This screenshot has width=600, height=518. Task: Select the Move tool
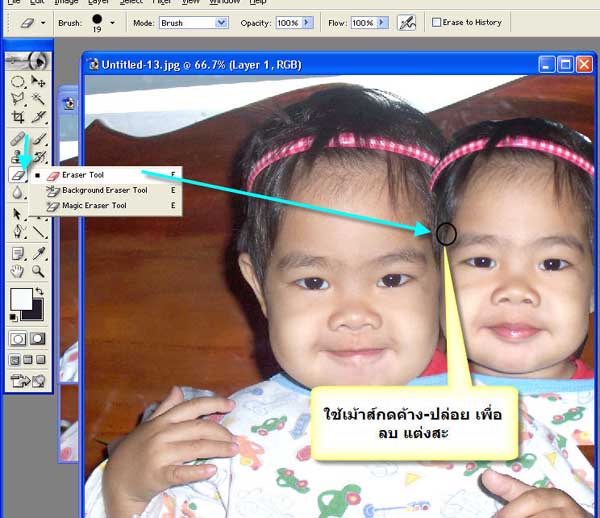click(38, 81)
